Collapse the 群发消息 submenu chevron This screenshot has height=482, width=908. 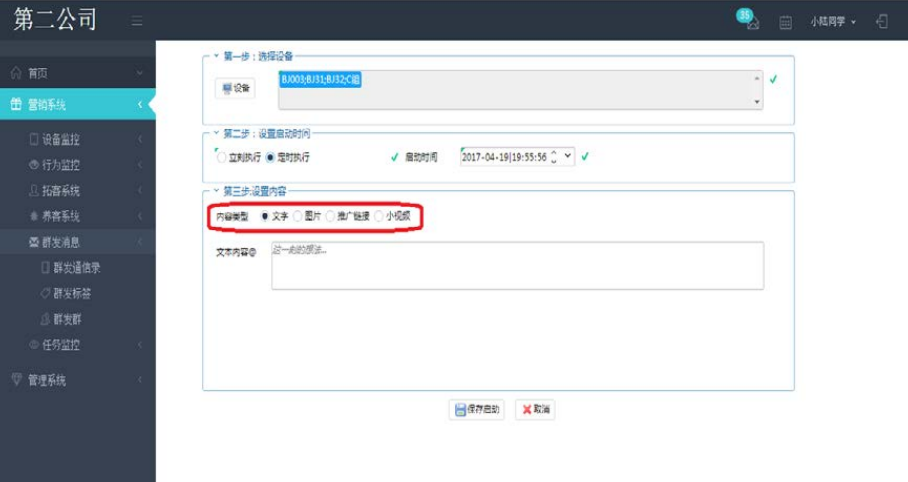pyautogui.click(x=140, y=242)
